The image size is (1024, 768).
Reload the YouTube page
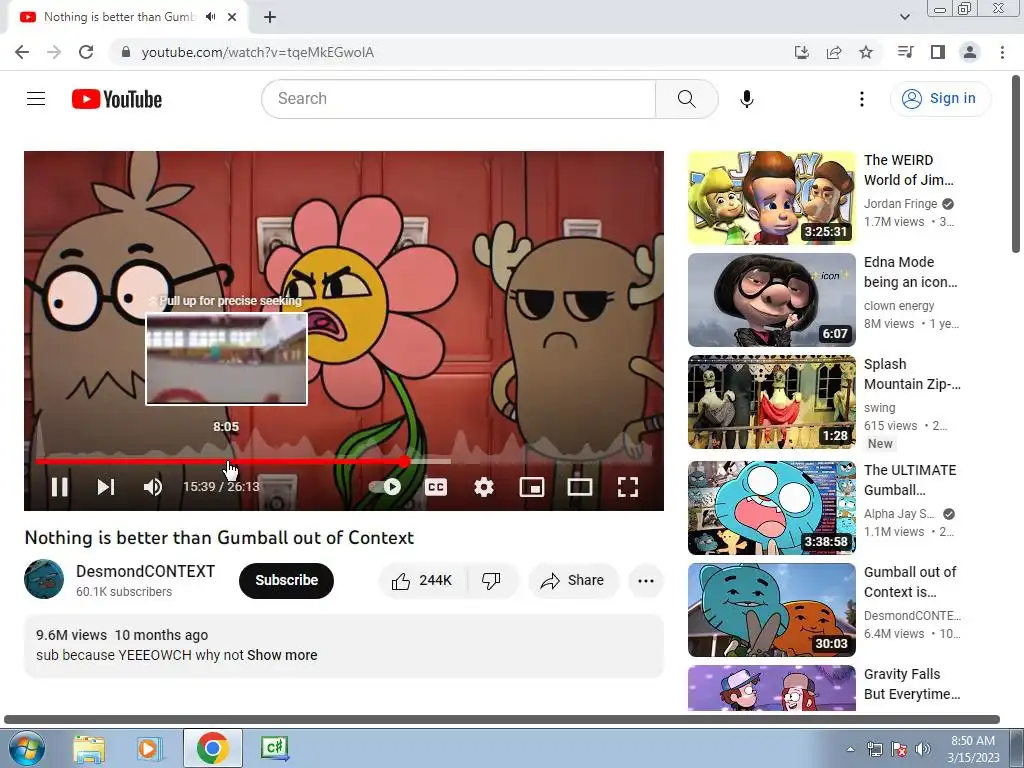86,52
